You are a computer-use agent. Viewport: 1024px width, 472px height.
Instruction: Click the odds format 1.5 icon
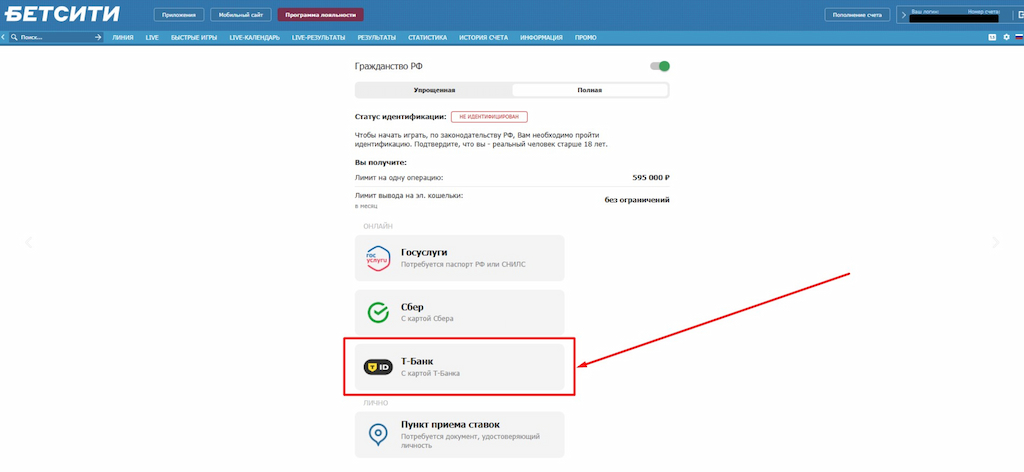993,38
